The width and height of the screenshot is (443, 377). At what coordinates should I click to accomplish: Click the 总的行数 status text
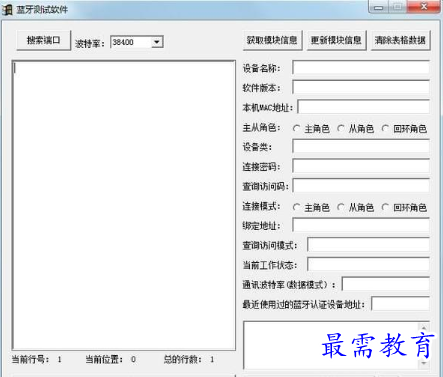[x=189, y=360]
